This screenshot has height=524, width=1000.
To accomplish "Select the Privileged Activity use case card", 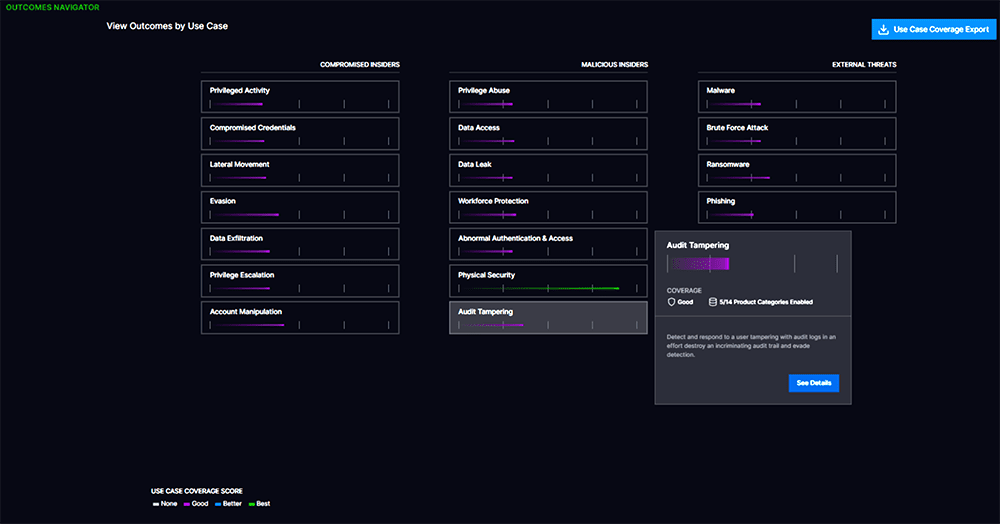I will (300, 97).
